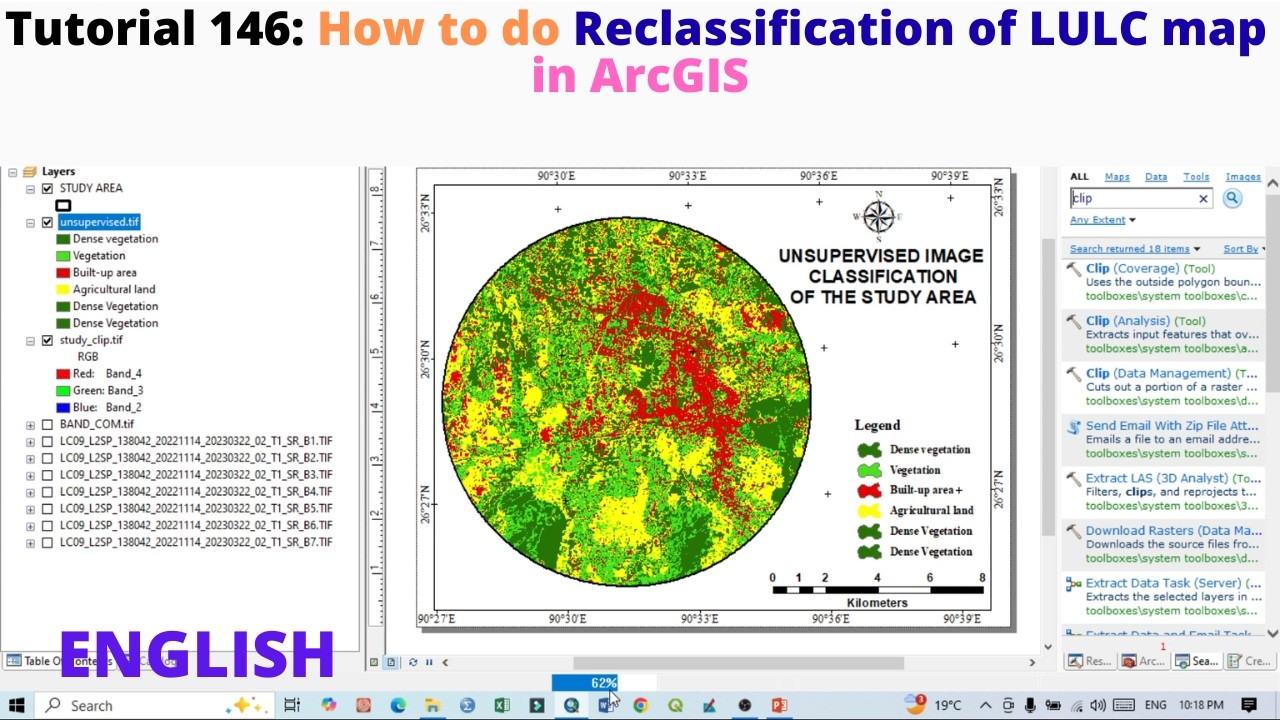Check the SR_B1.TIF layer checkbox
Image resolution: width=1280 pixels, height=720 pixels.
click(x=47, y=441)
